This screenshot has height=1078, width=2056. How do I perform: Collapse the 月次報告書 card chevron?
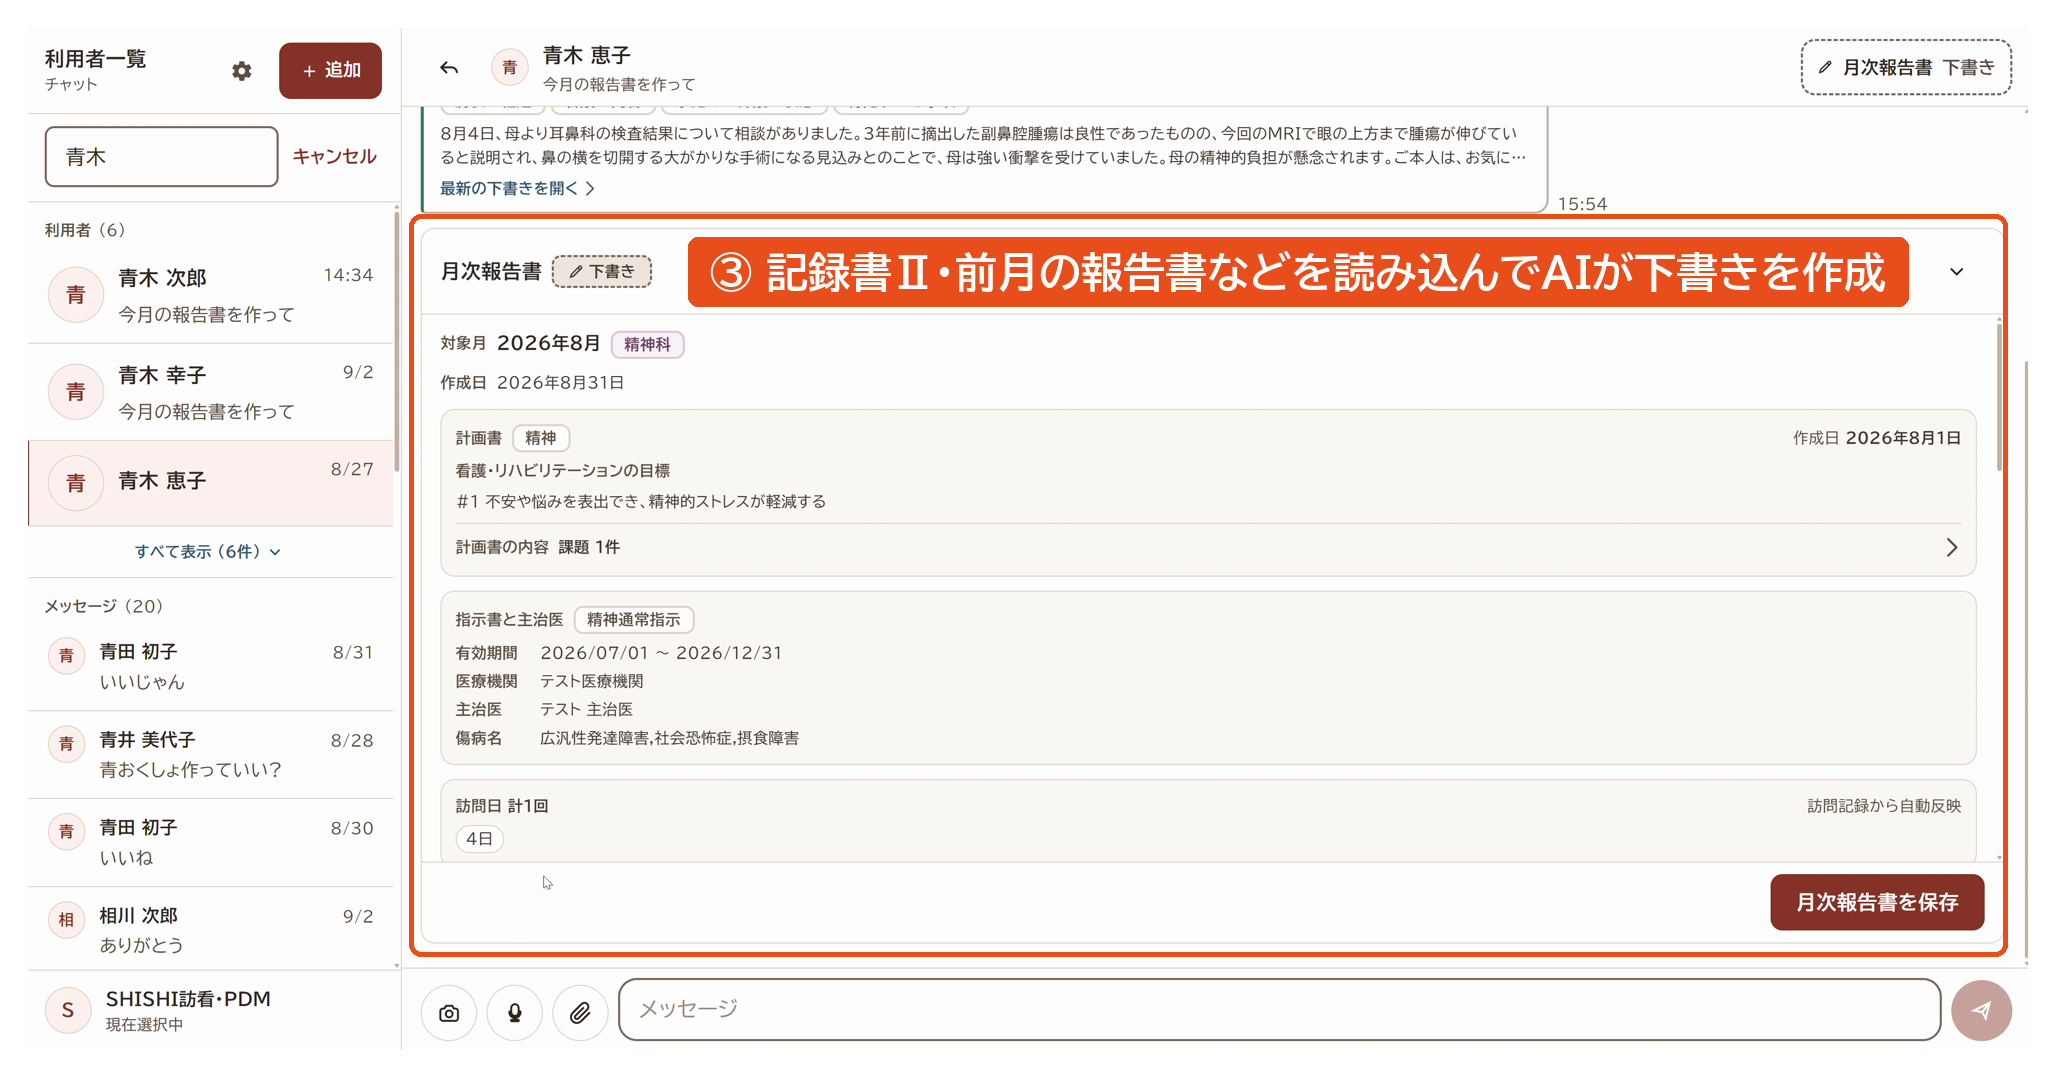[1957, 272]
